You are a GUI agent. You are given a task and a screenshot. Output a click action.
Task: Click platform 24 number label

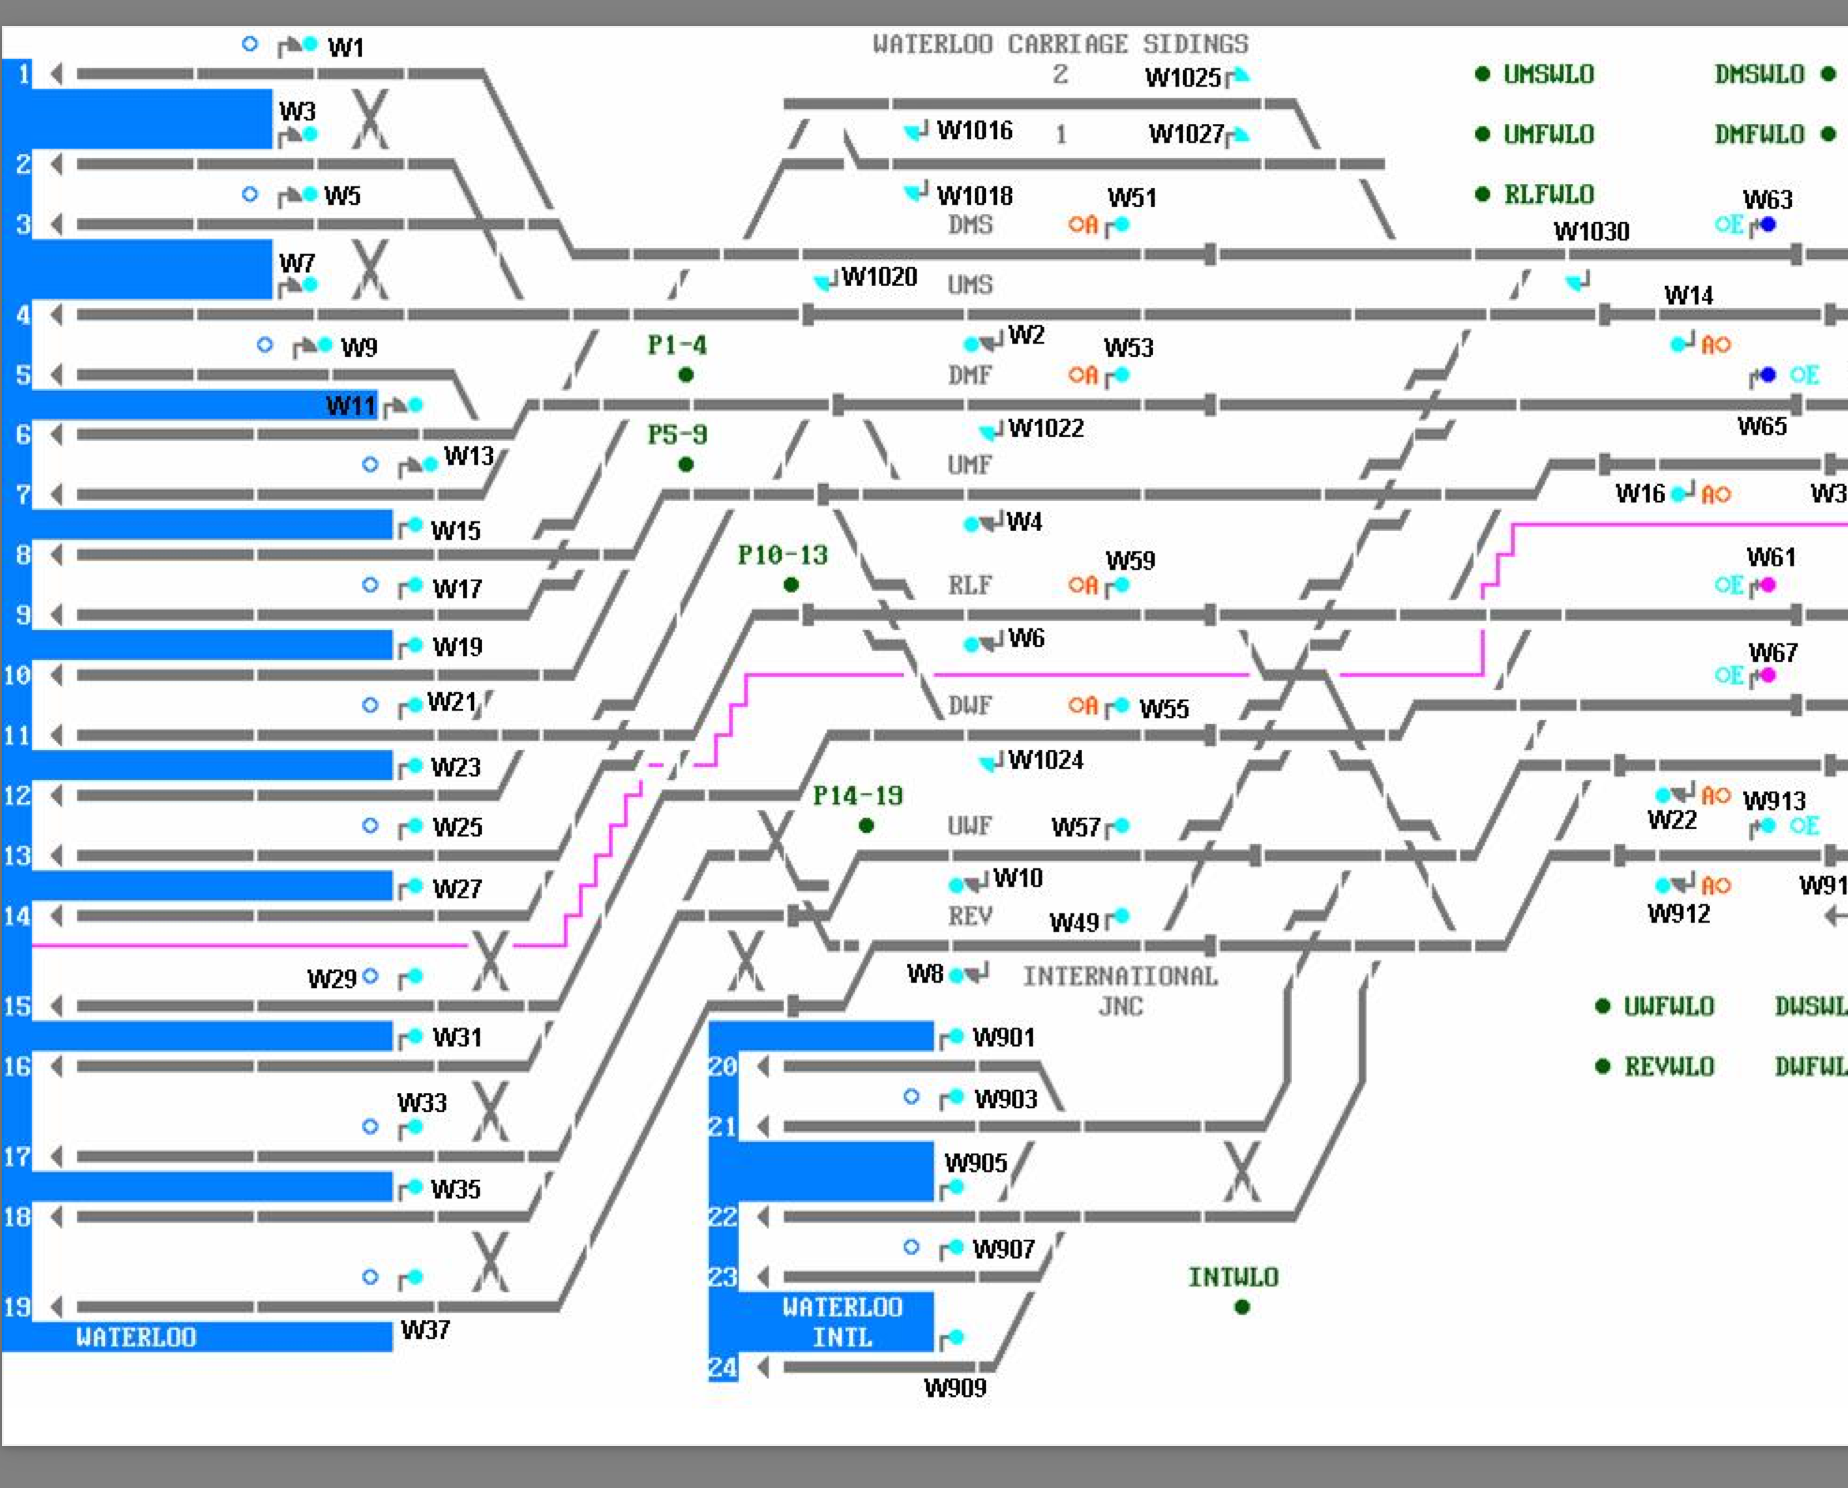pos(723,1368)
